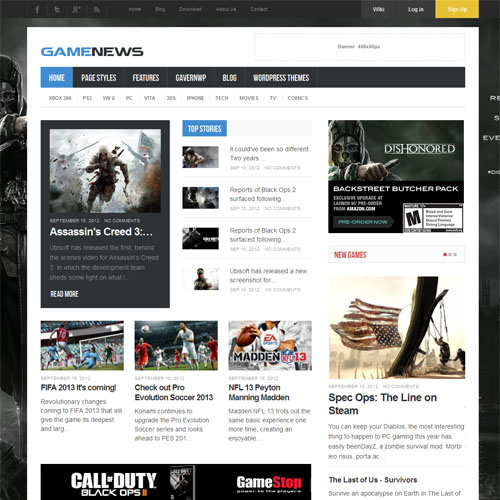Screen dimensions: 500x500
Task: Go to the Vita category
Action: click(x=149, y=98)
